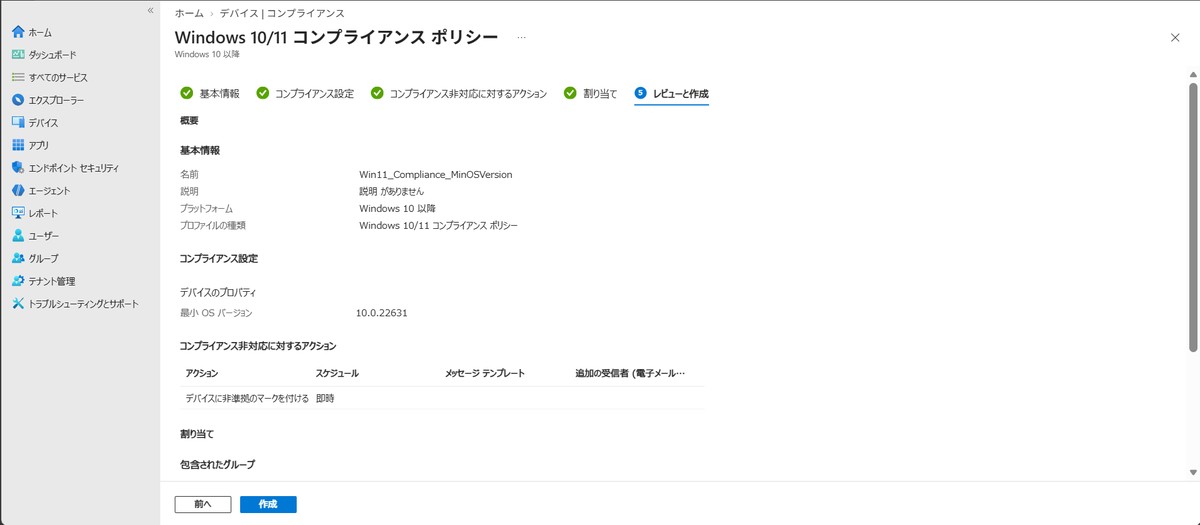Click the メッセージ テンプレート column header
Image resolution: width=1200 pixels, height=525 pixels.
click(x=485, y=373)
